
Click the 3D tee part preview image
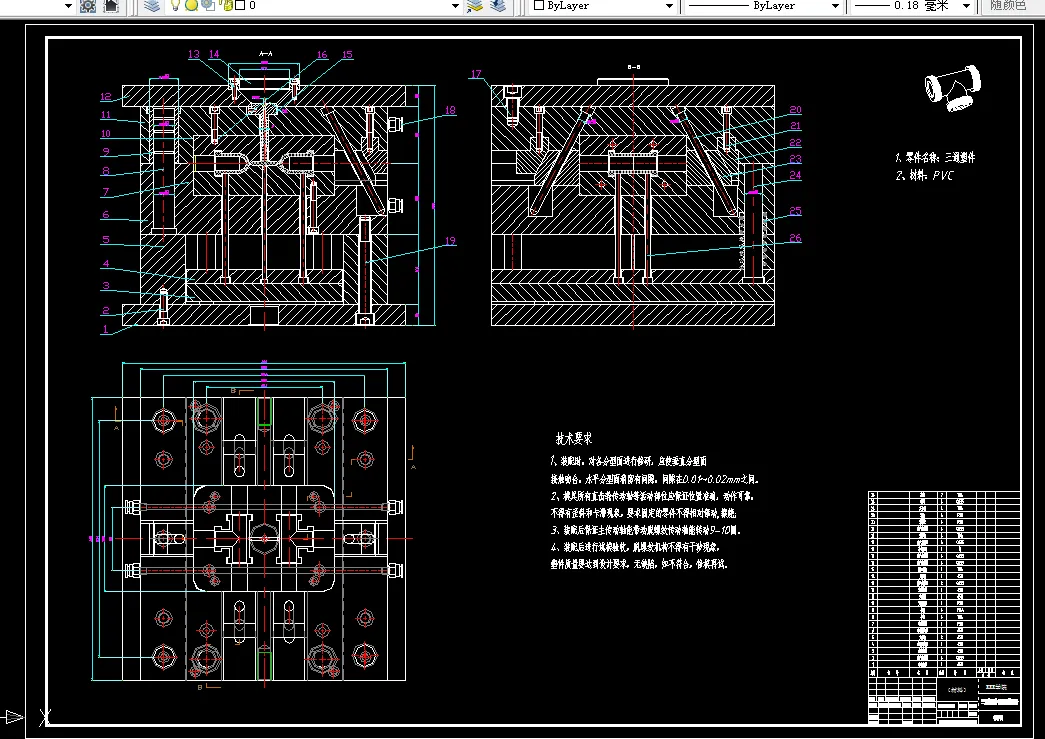click(952, 89)
